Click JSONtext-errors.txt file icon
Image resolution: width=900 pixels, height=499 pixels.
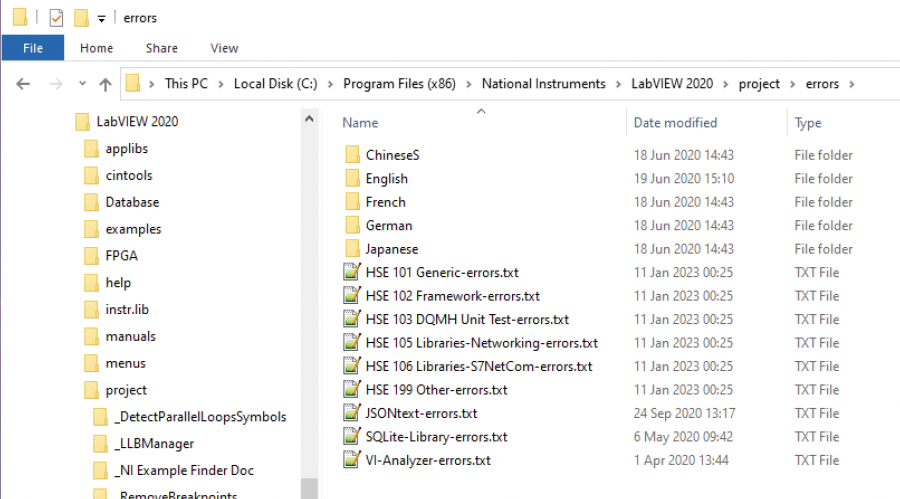pos(352,413)
